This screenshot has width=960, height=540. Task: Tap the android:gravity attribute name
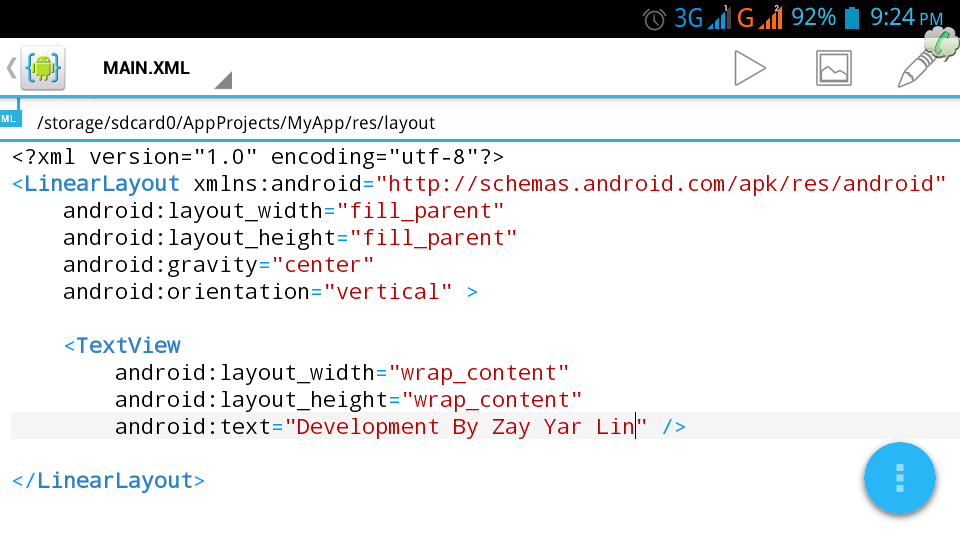point(160,265)
